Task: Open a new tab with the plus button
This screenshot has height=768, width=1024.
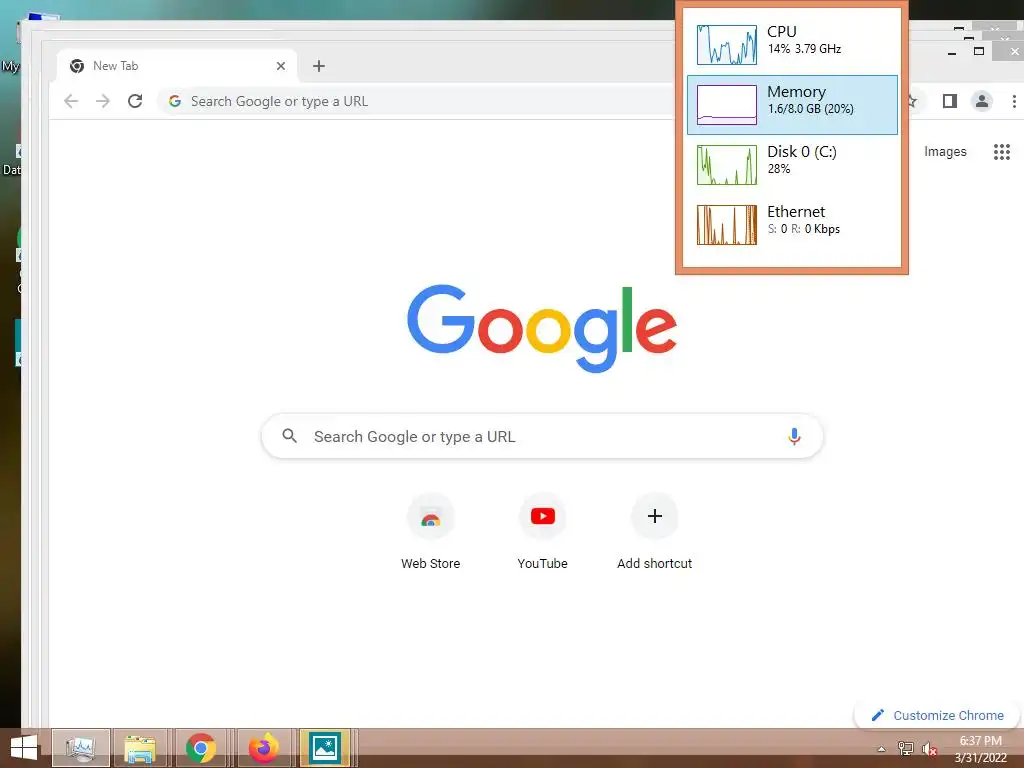Action: pyautogui.click(x=319, y=66)
